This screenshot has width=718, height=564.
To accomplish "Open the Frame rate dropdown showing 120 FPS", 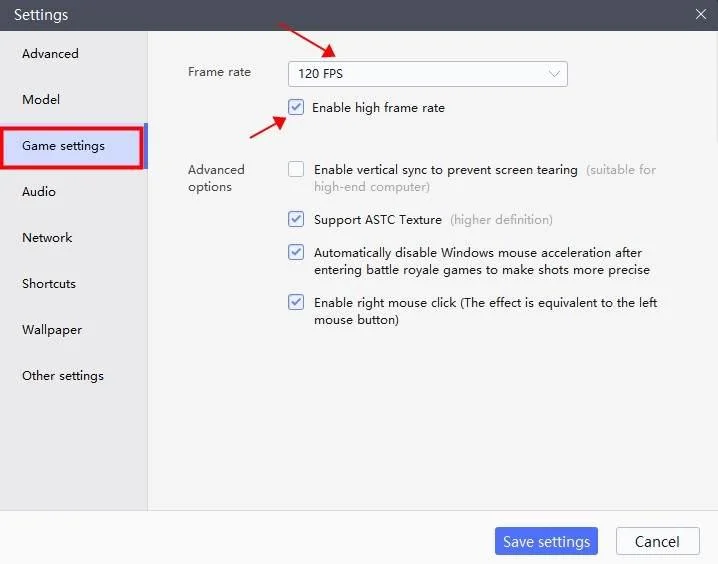I will tap(428, 74).
